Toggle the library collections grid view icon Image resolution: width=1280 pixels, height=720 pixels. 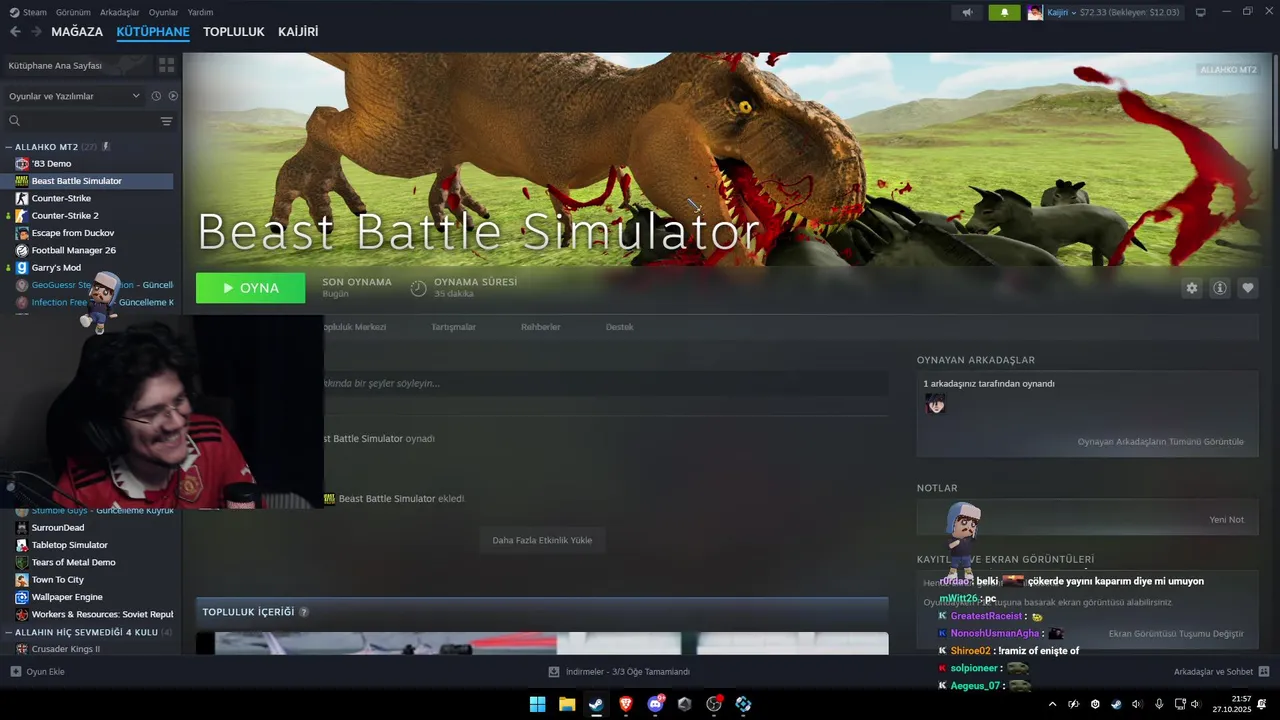pos(166,65)
